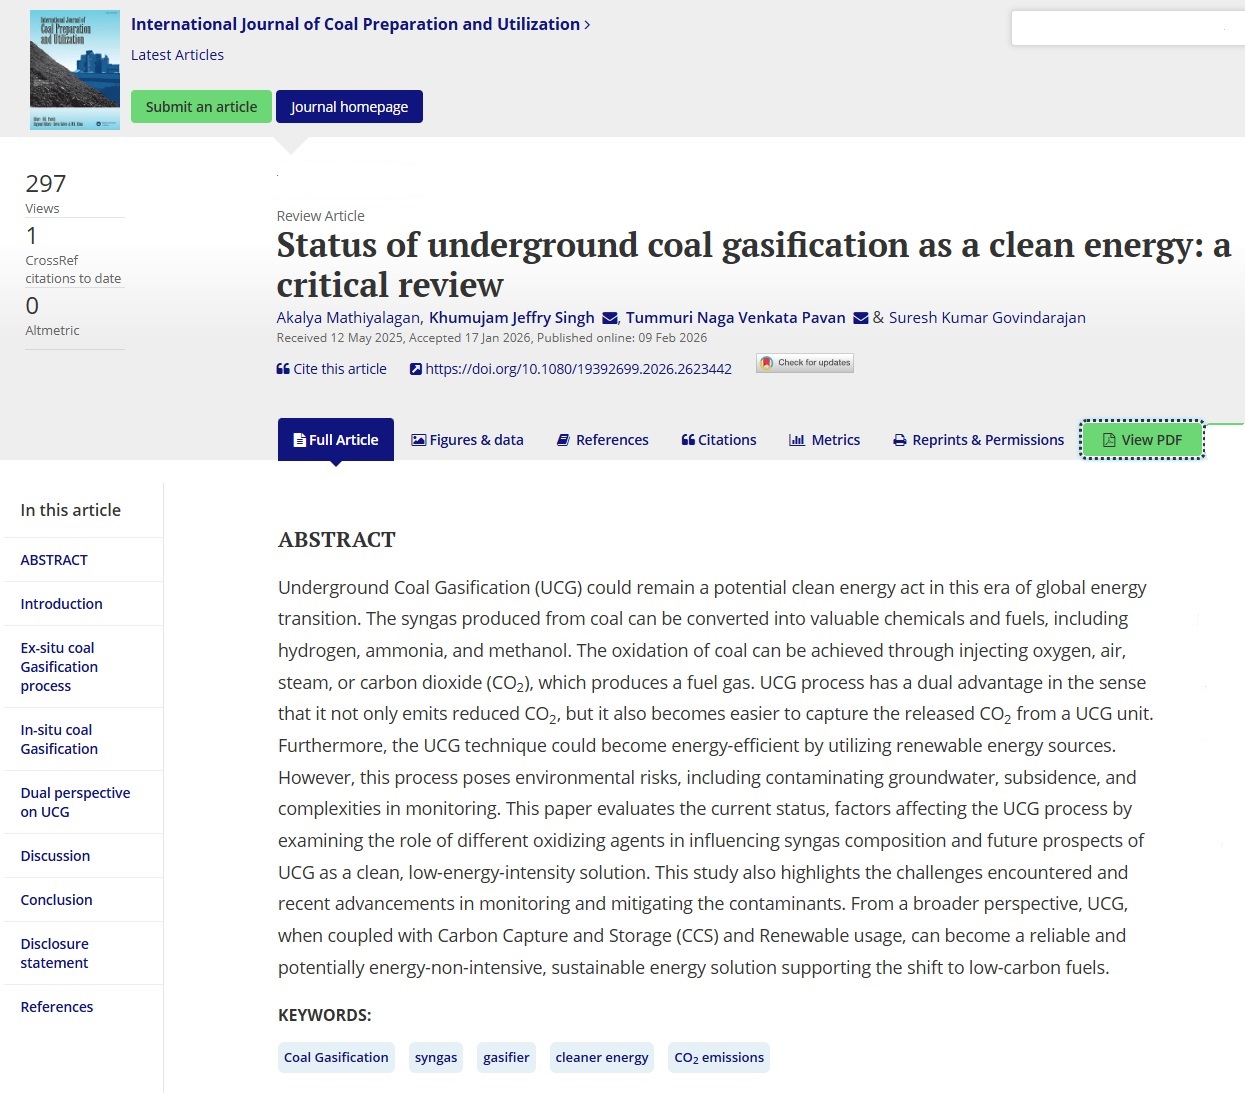Go to In-situ coal Gasification section
Screen dimensions: 1245x1093
tap(59, 739)
